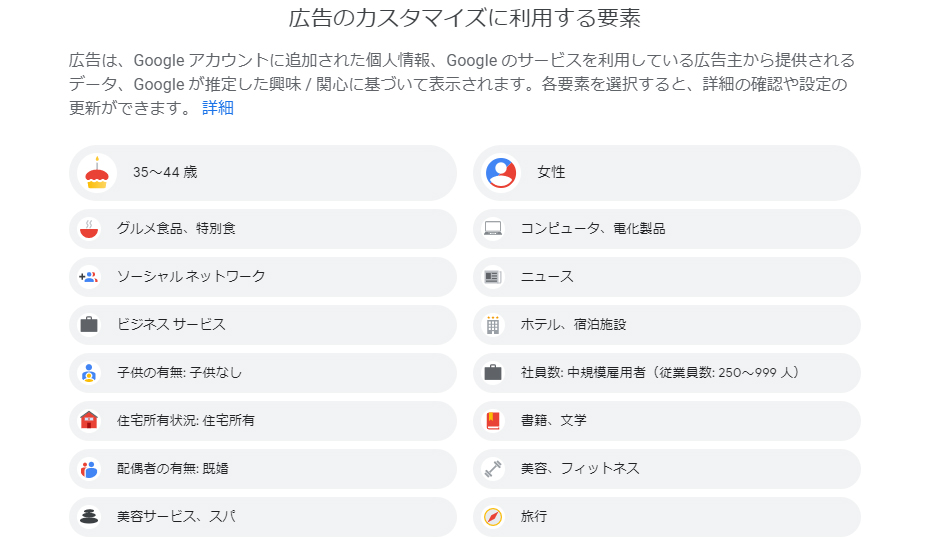
Task: Click the compass travel icon
Action: (x=493, y=517)
